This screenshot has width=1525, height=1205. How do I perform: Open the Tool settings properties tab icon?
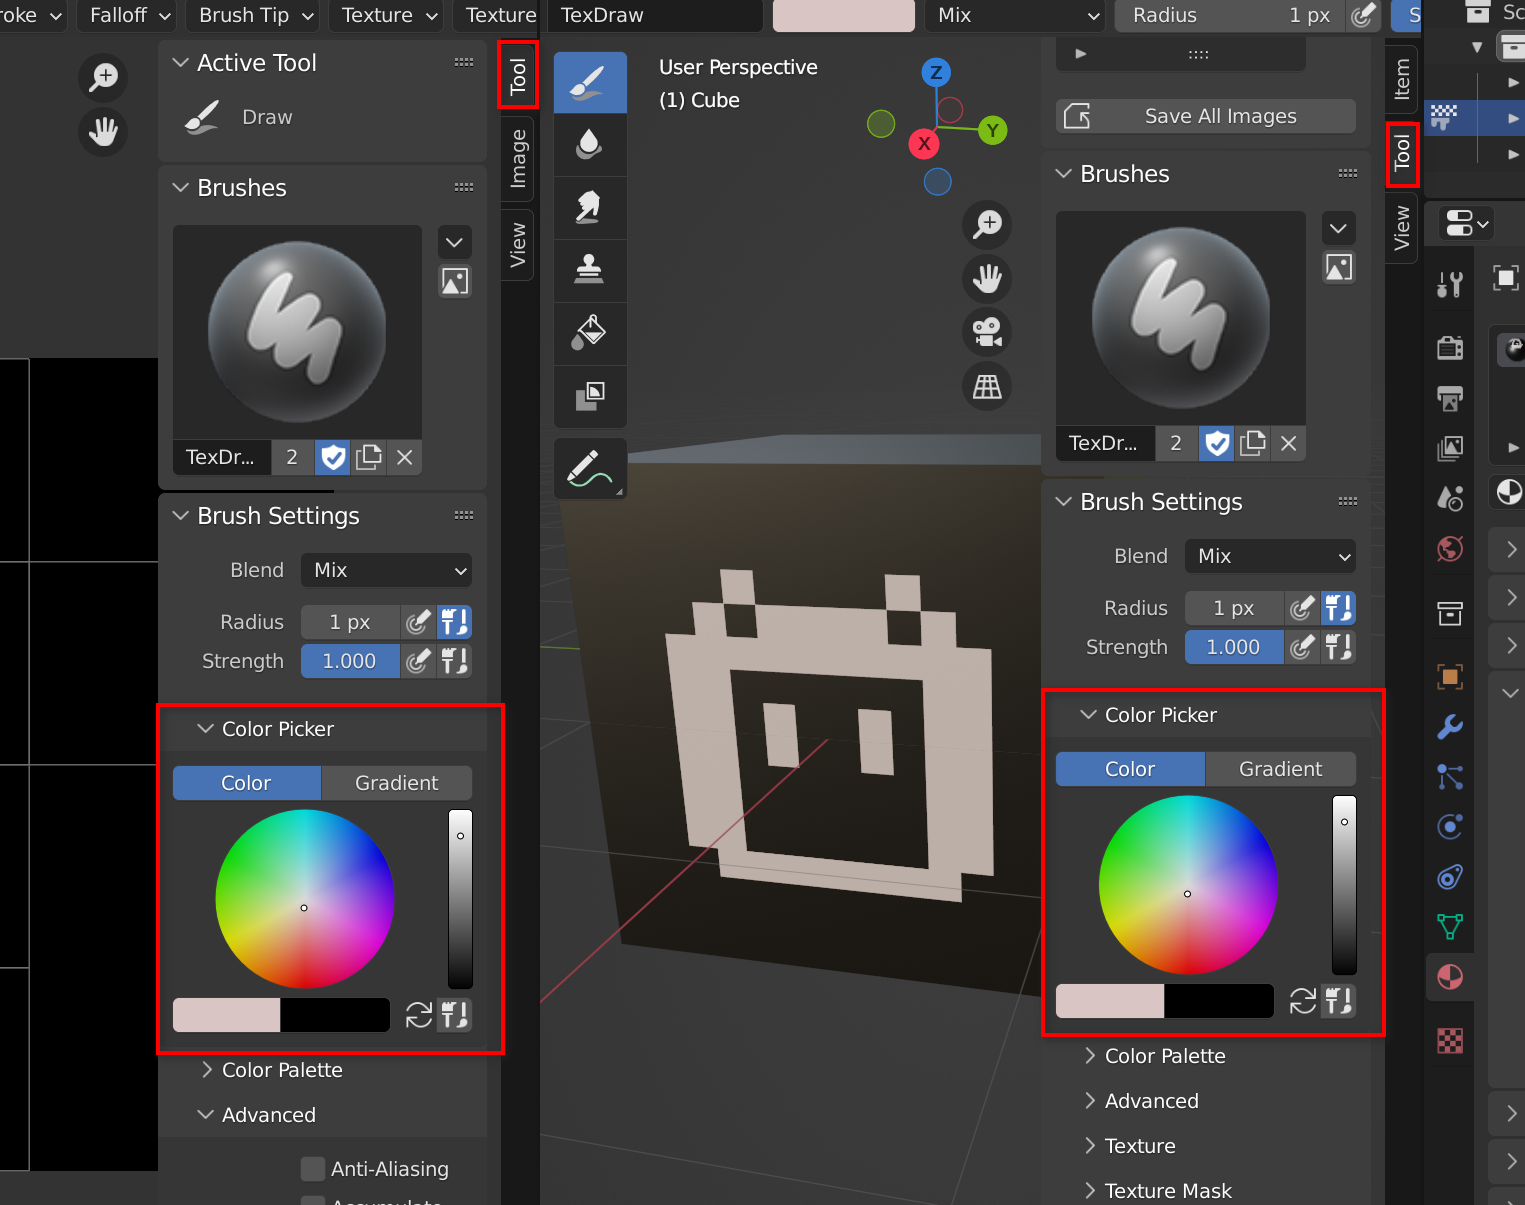[x=1450, y=285]
